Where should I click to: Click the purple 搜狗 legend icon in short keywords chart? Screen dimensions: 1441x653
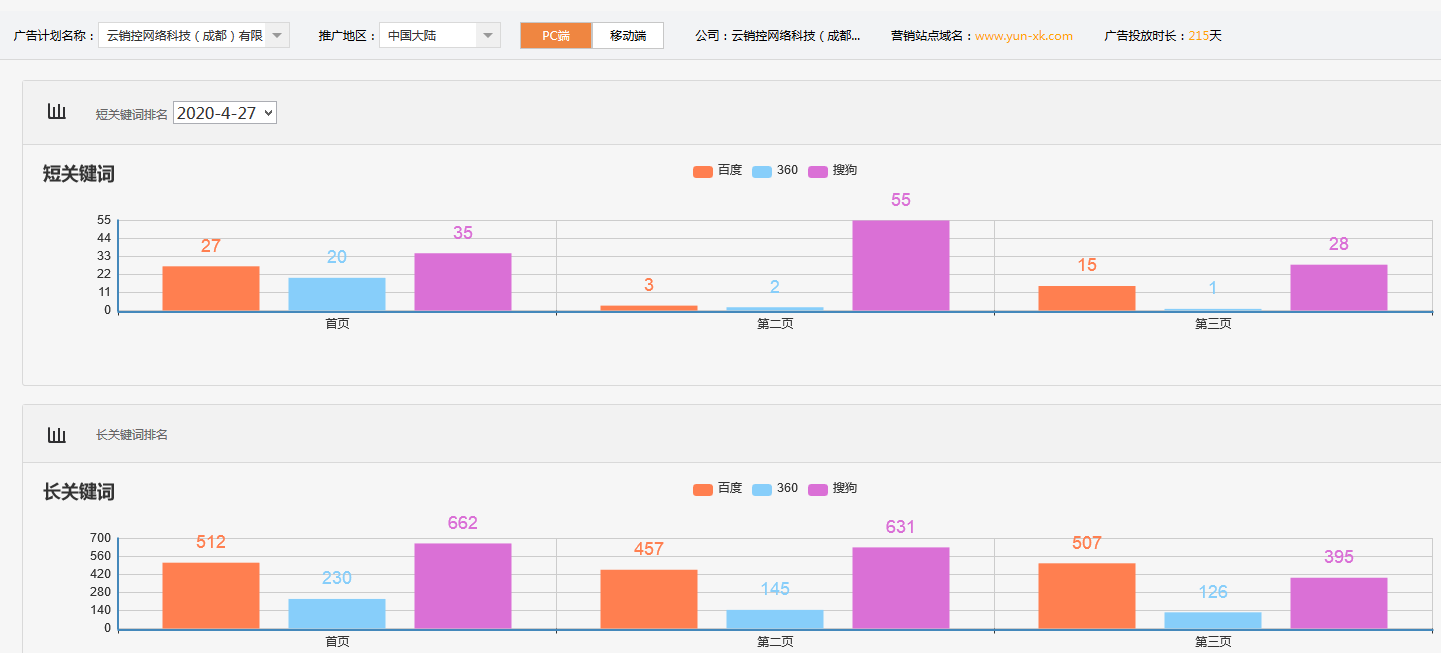(x=819, y=170)
